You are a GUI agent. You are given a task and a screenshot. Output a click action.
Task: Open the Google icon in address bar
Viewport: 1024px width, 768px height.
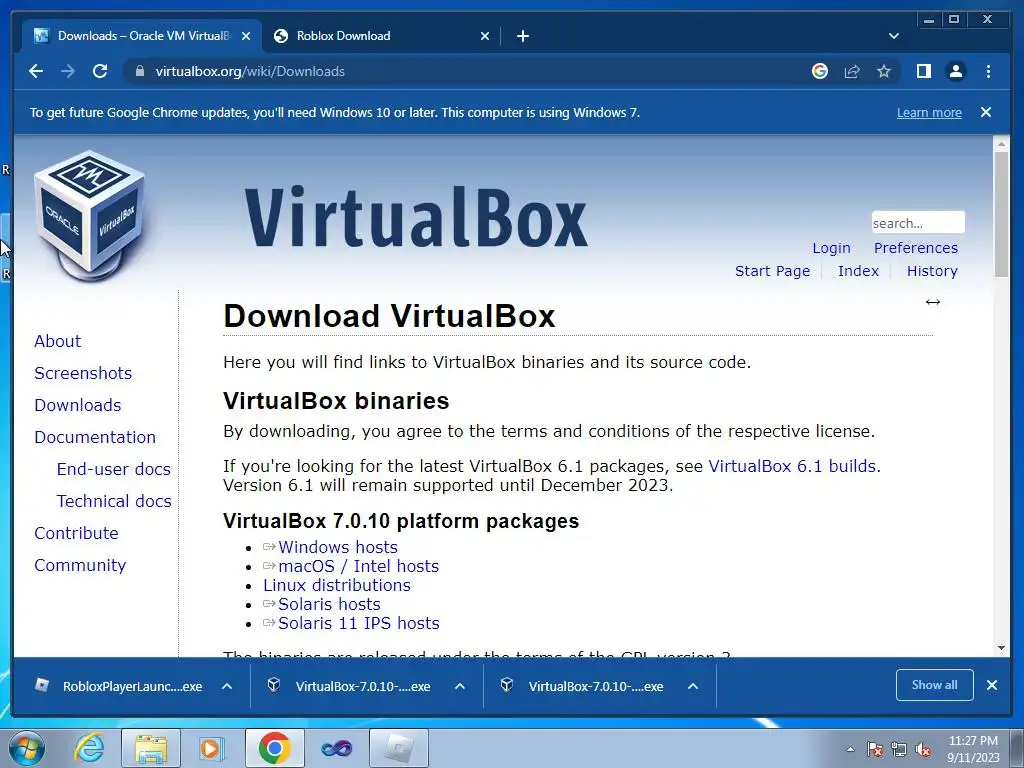[820, 71]
